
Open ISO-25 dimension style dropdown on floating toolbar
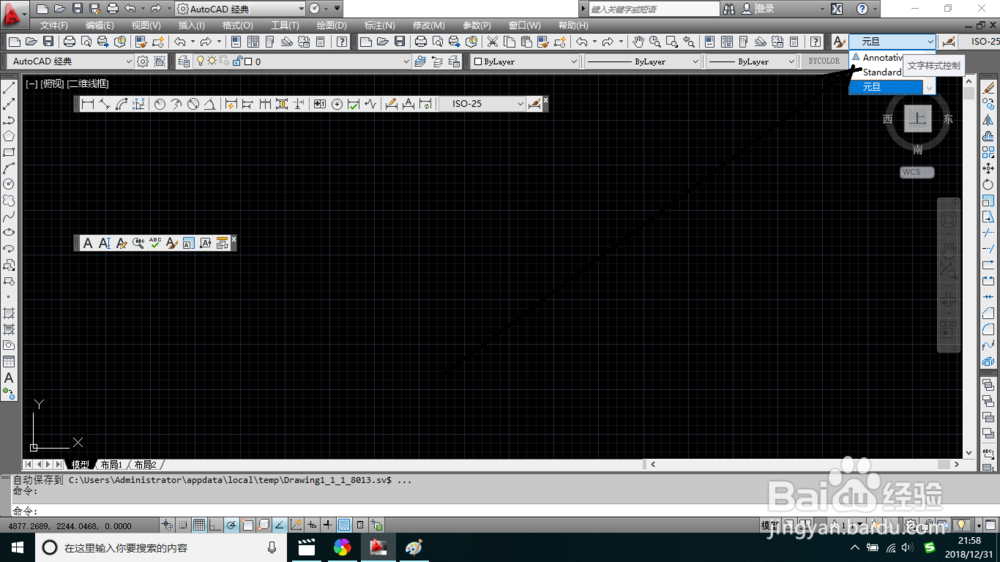click(520, 104)
